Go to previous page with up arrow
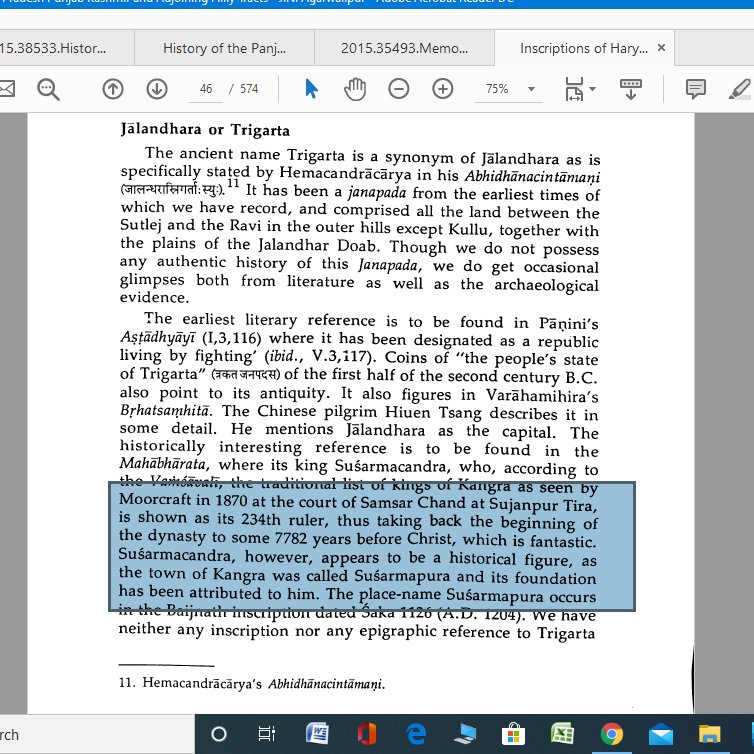The width and height of the screenshot is (754, 754). tap(113, 89)
